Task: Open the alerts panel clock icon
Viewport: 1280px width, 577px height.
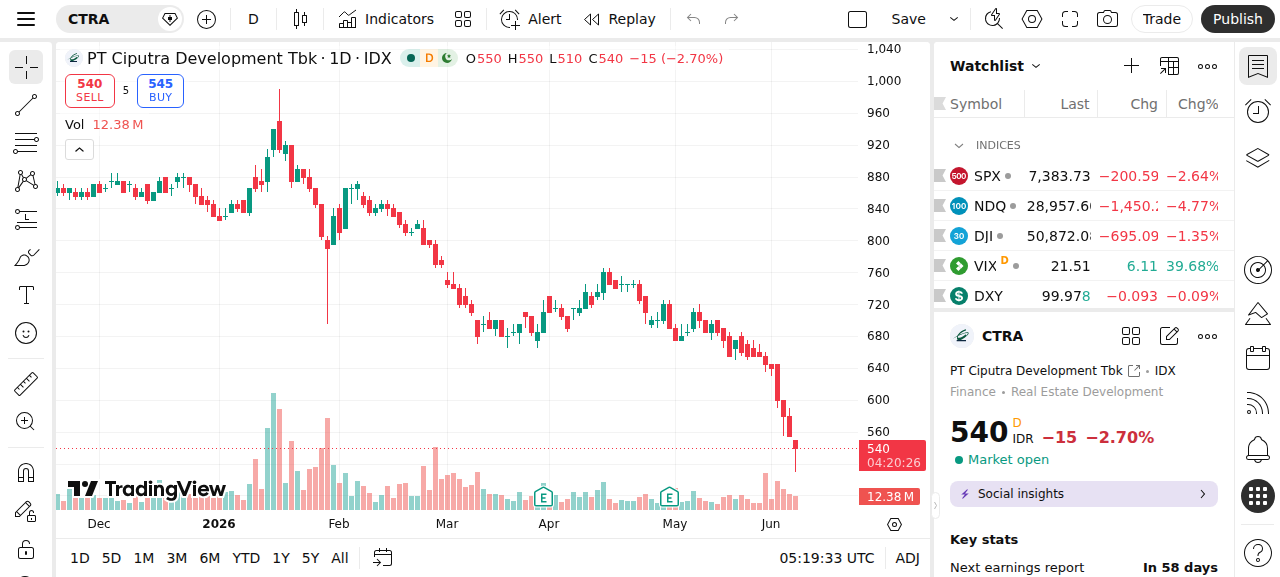Action: (1258, 111)
